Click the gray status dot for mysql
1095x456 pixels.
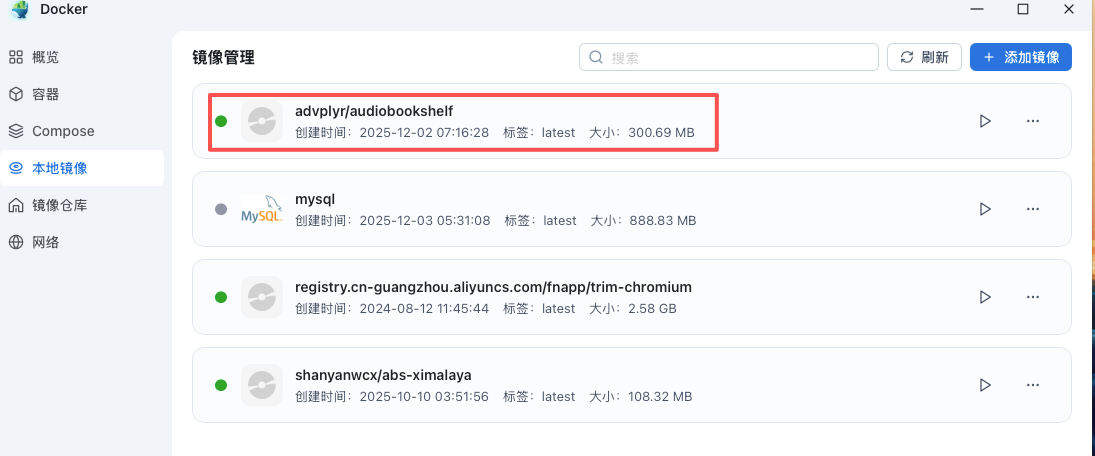click(221, 209)
